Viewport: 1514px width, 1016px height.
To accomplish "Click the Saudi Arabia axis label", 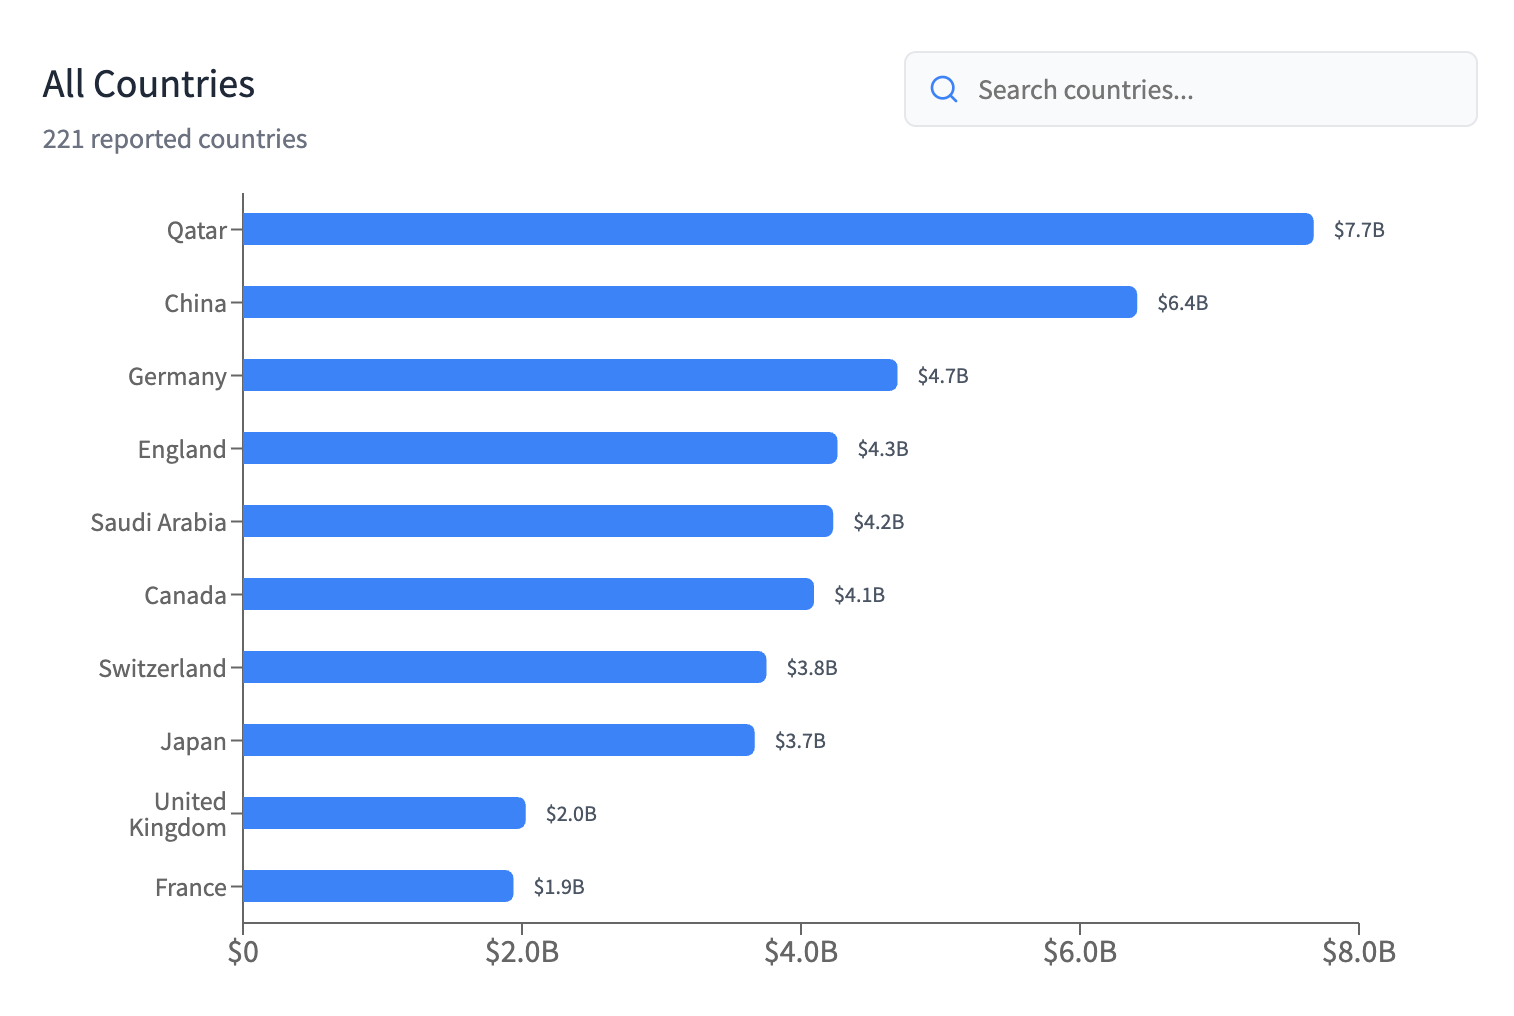I will pos(158,523).
